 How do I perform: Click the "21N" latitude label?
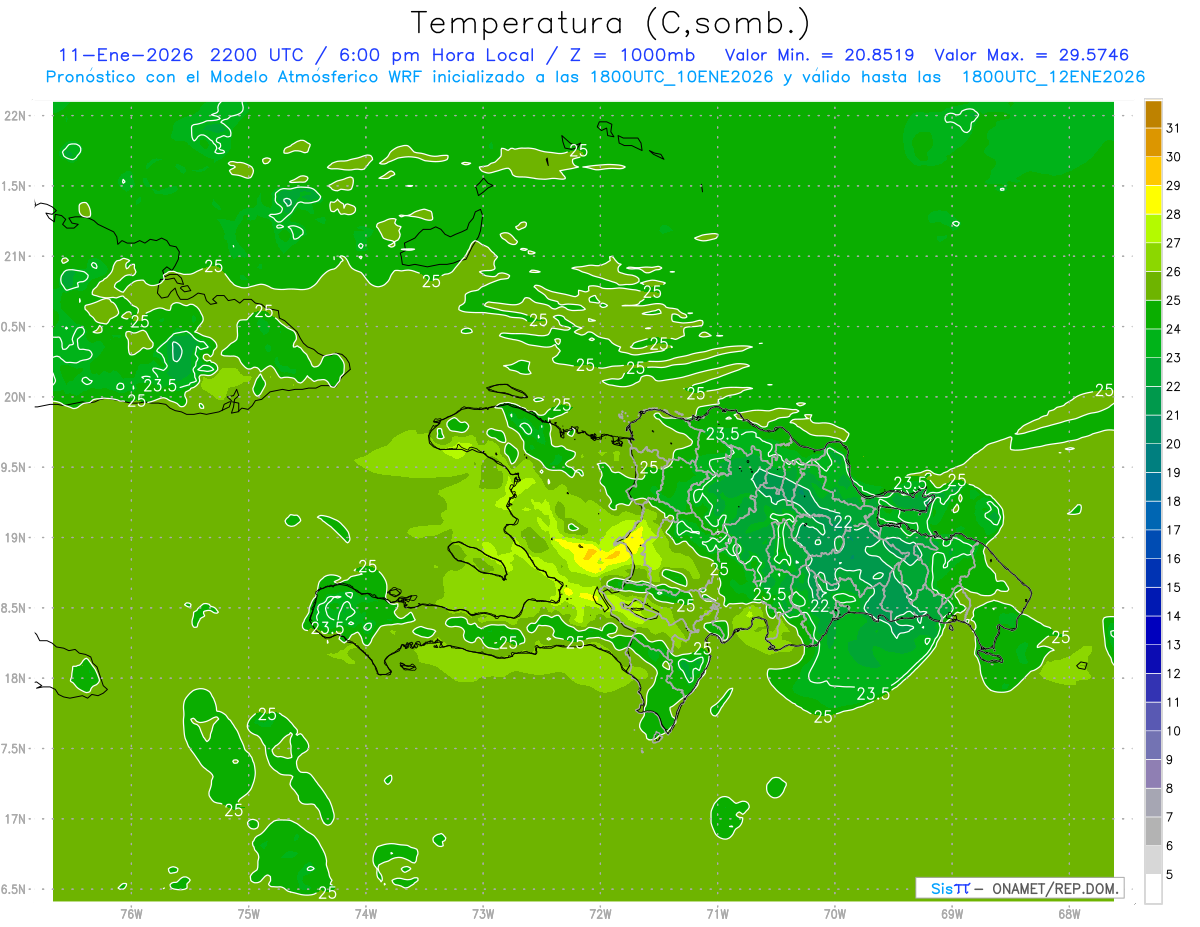click(x=17, y=256)
